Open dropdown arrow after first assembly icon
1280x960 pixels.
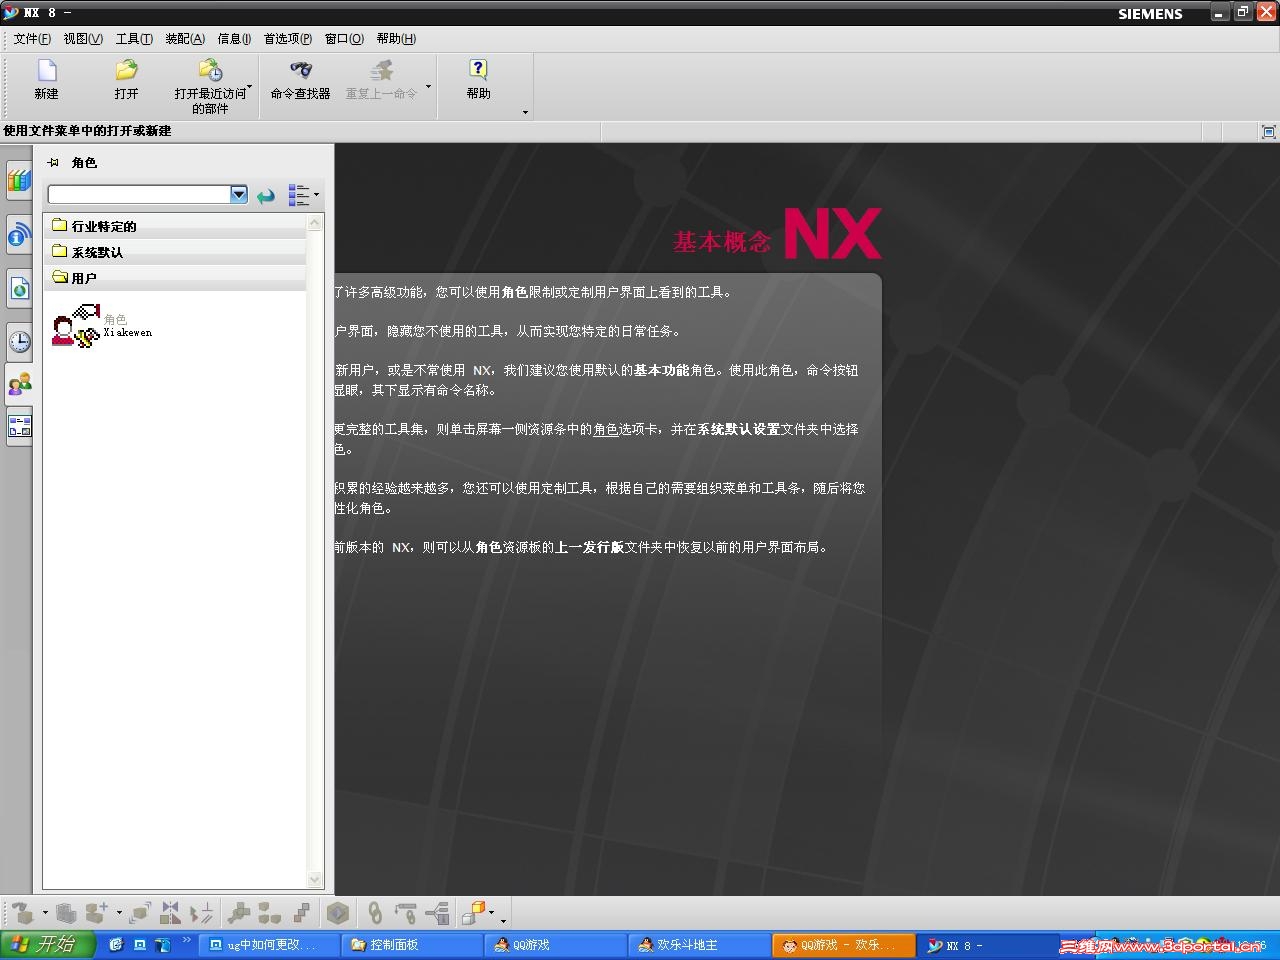45,913
